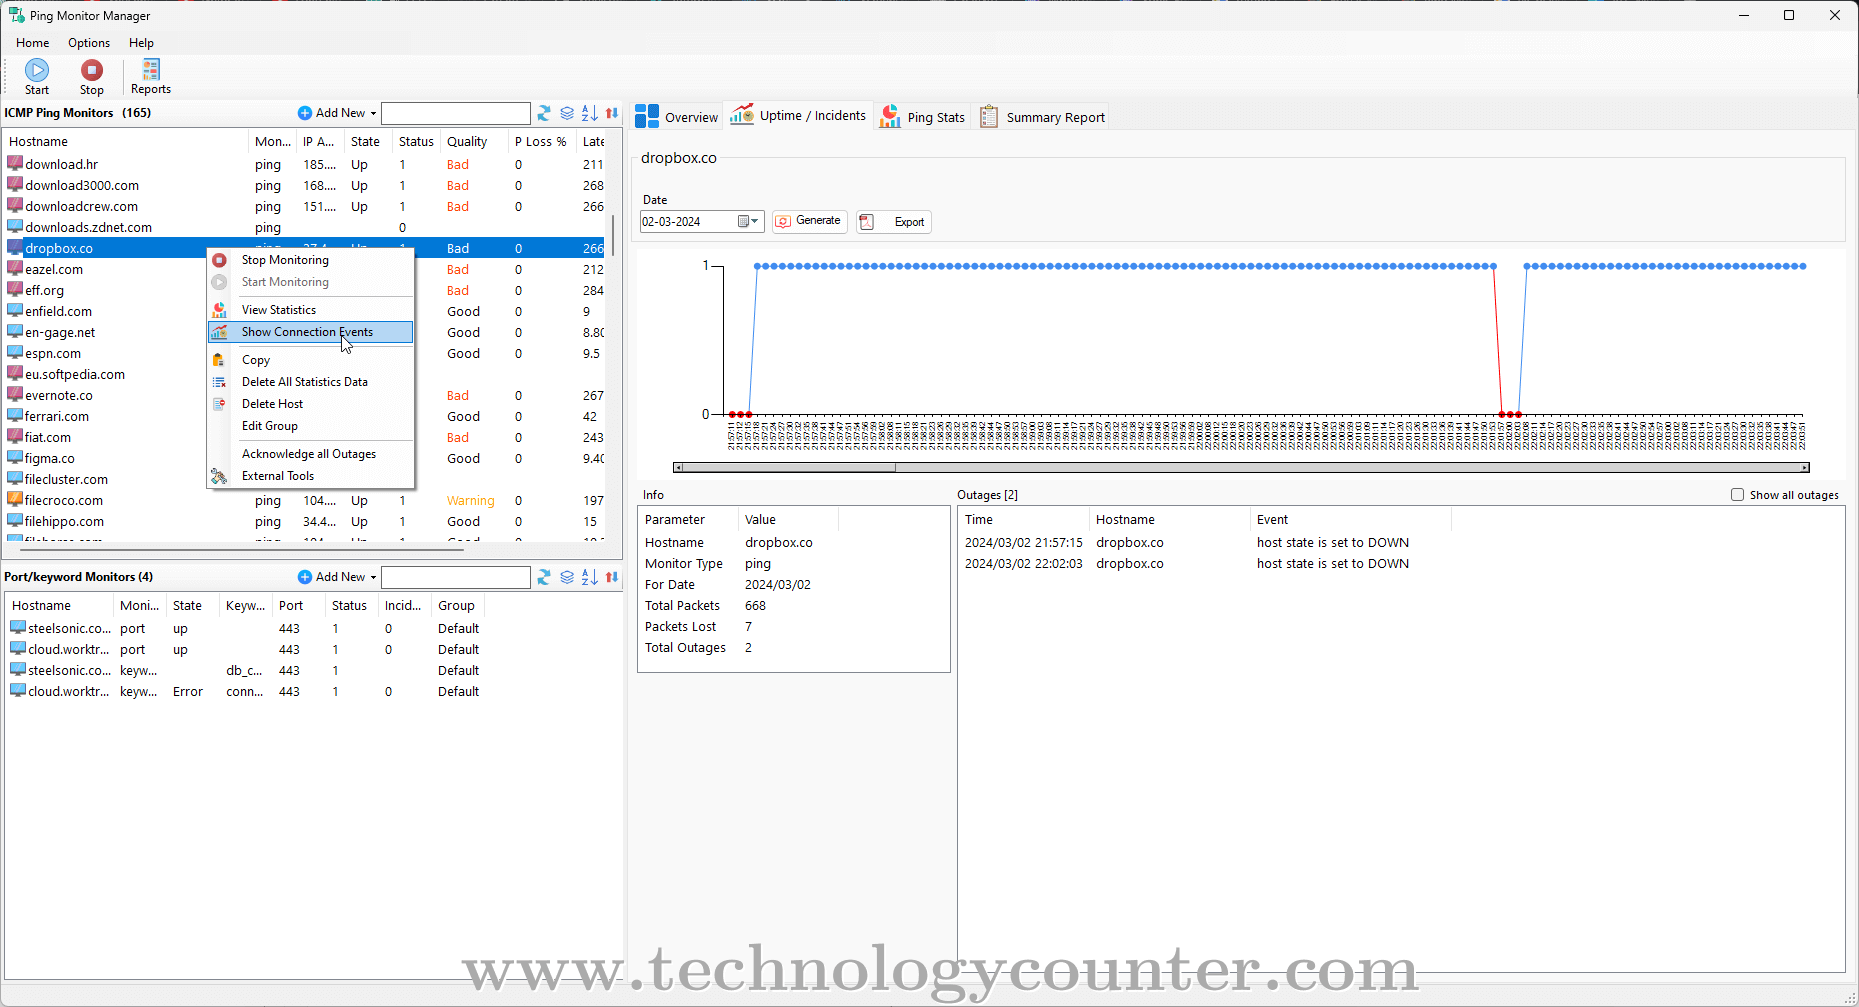This screenshot has width=1859, height=1007.
Task: Select Acknowledge all Outages
Action: point(310,454)
